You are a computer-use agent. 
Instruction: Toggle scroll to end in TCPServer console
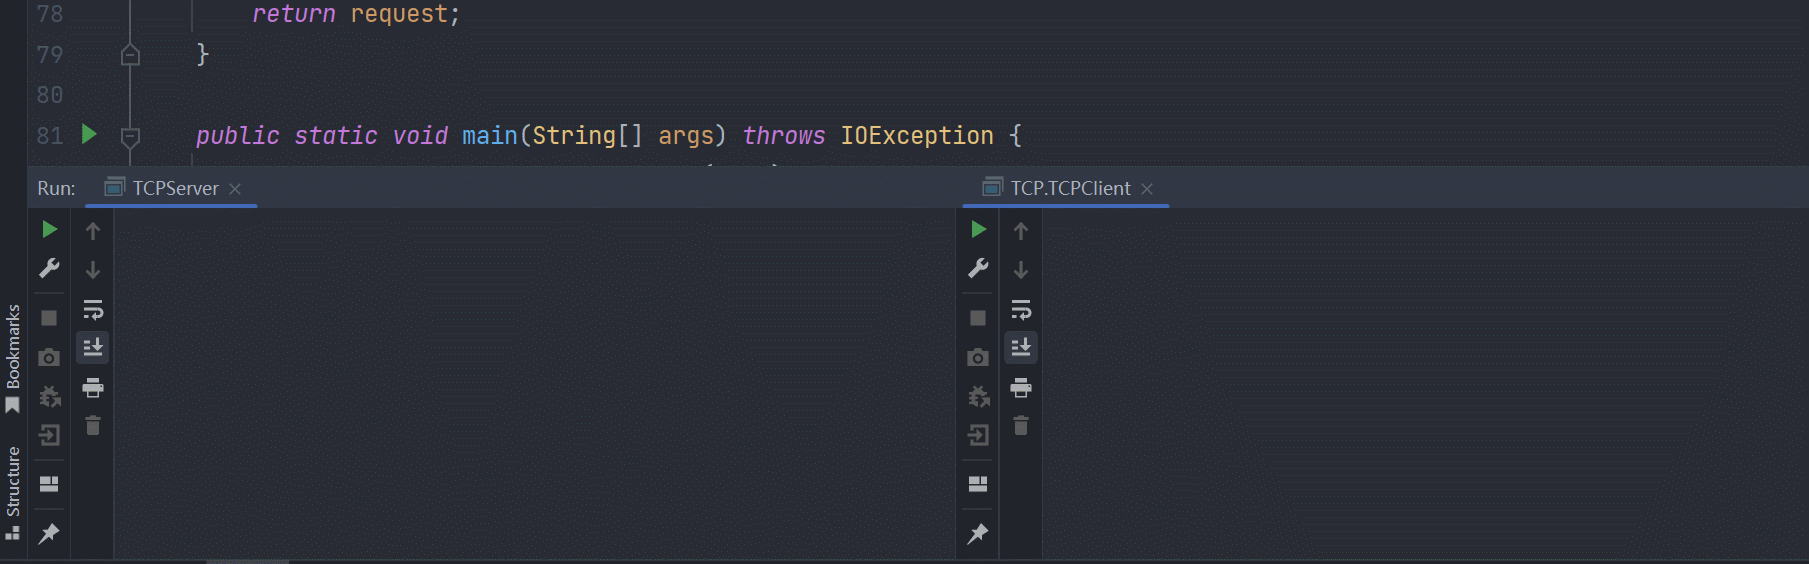click(93, 347)
